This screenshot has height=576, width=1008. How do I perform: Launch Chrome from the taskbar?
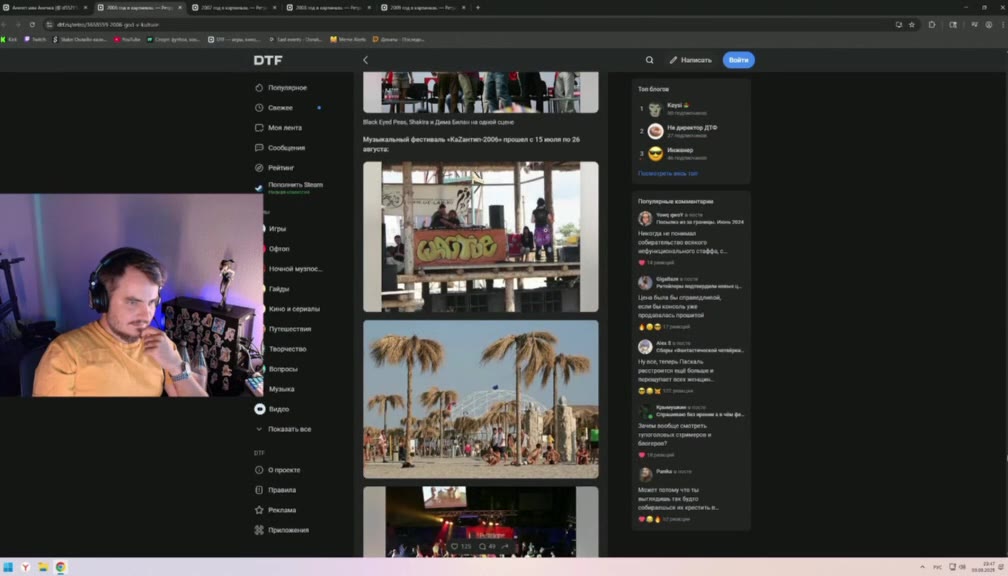click(60, 567)
